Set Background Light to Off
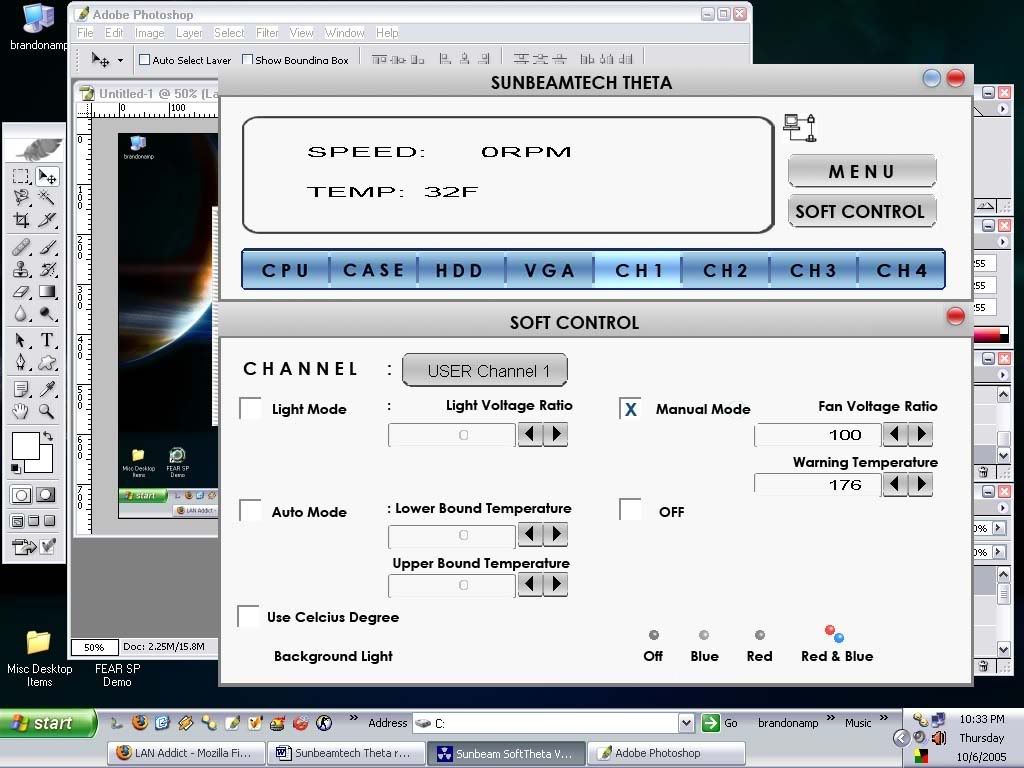This screenshot has height=768, width=1024. (x=654, y=635)
